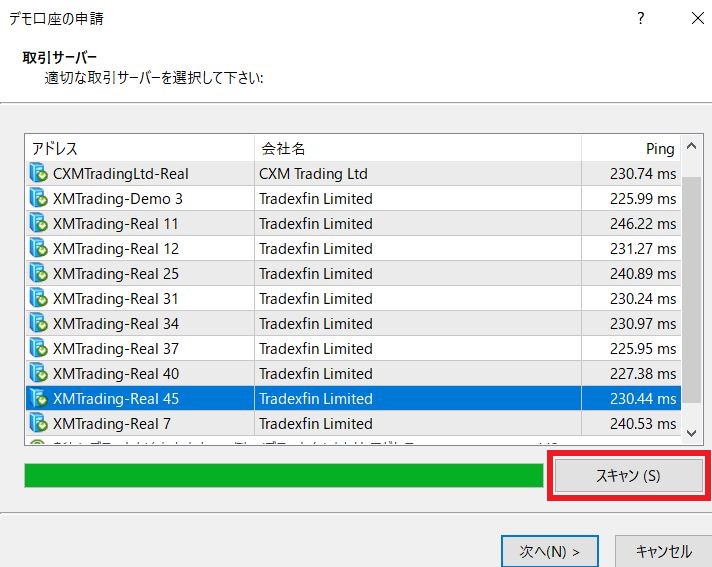Sort the list by 会社名 column header
Screen dimensions: 712x567
(x=417, y=148)
